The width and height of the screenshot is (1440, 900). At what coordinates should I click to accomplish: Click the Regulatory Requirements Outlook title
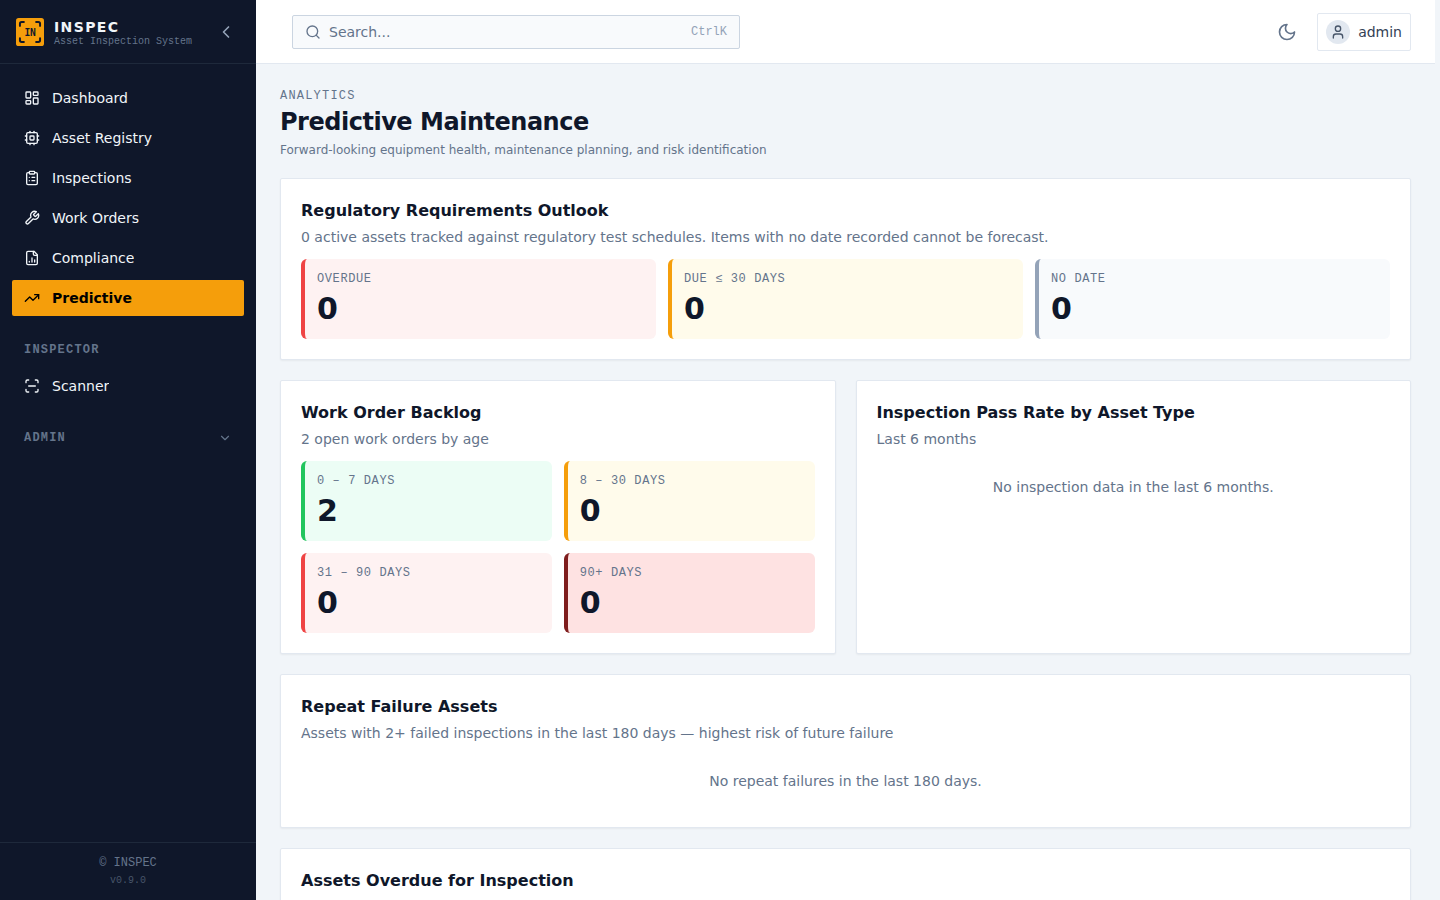[x=455, y=210]
